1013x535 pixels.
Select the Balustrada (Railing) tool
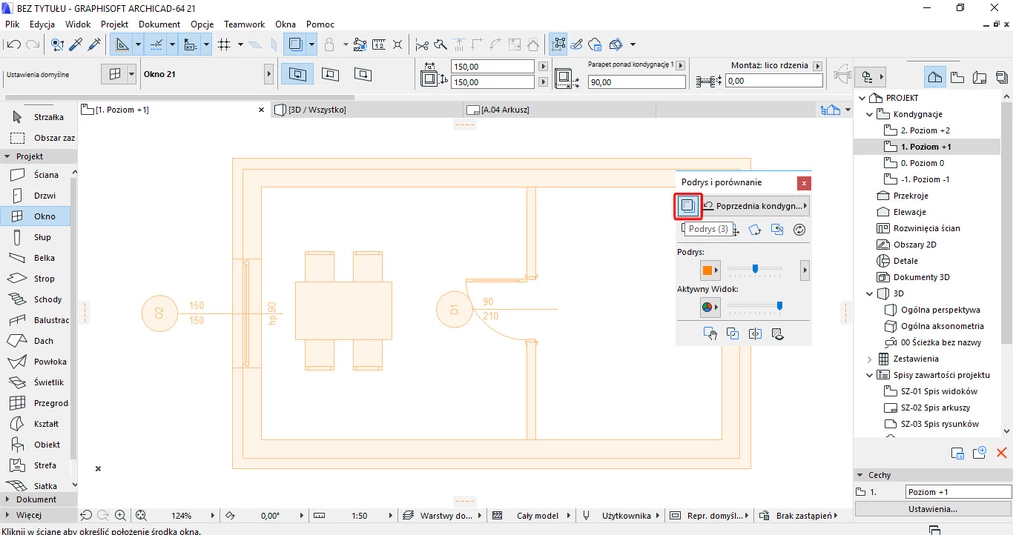pyautogui.click(x=36, y=320)
